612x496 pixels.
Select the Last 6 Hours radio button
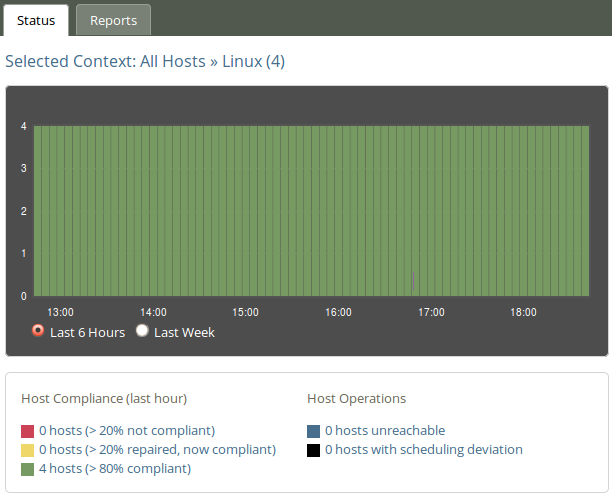(38, 331)
